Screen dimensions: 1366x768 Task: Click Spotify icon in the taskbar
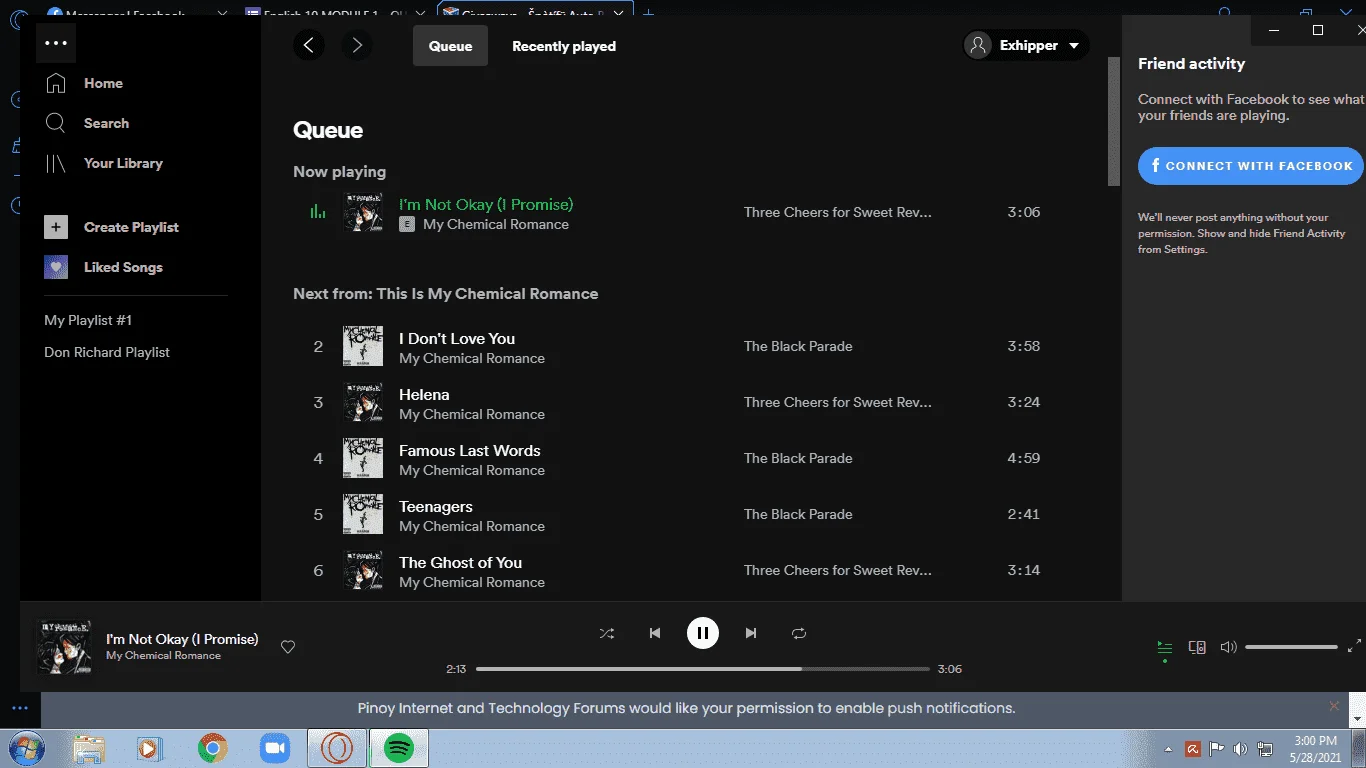click(399, 748)
